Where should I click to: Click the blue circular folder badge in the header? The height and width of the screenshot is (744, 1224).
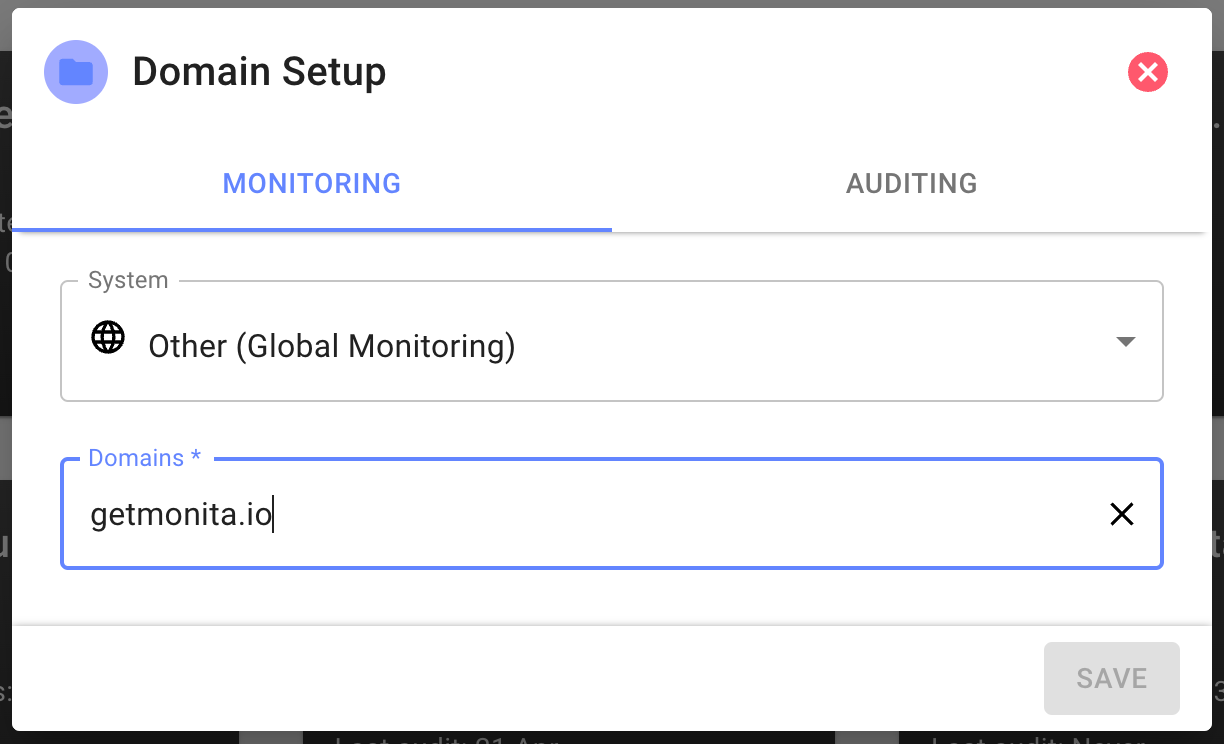click(x=75, y=71)
